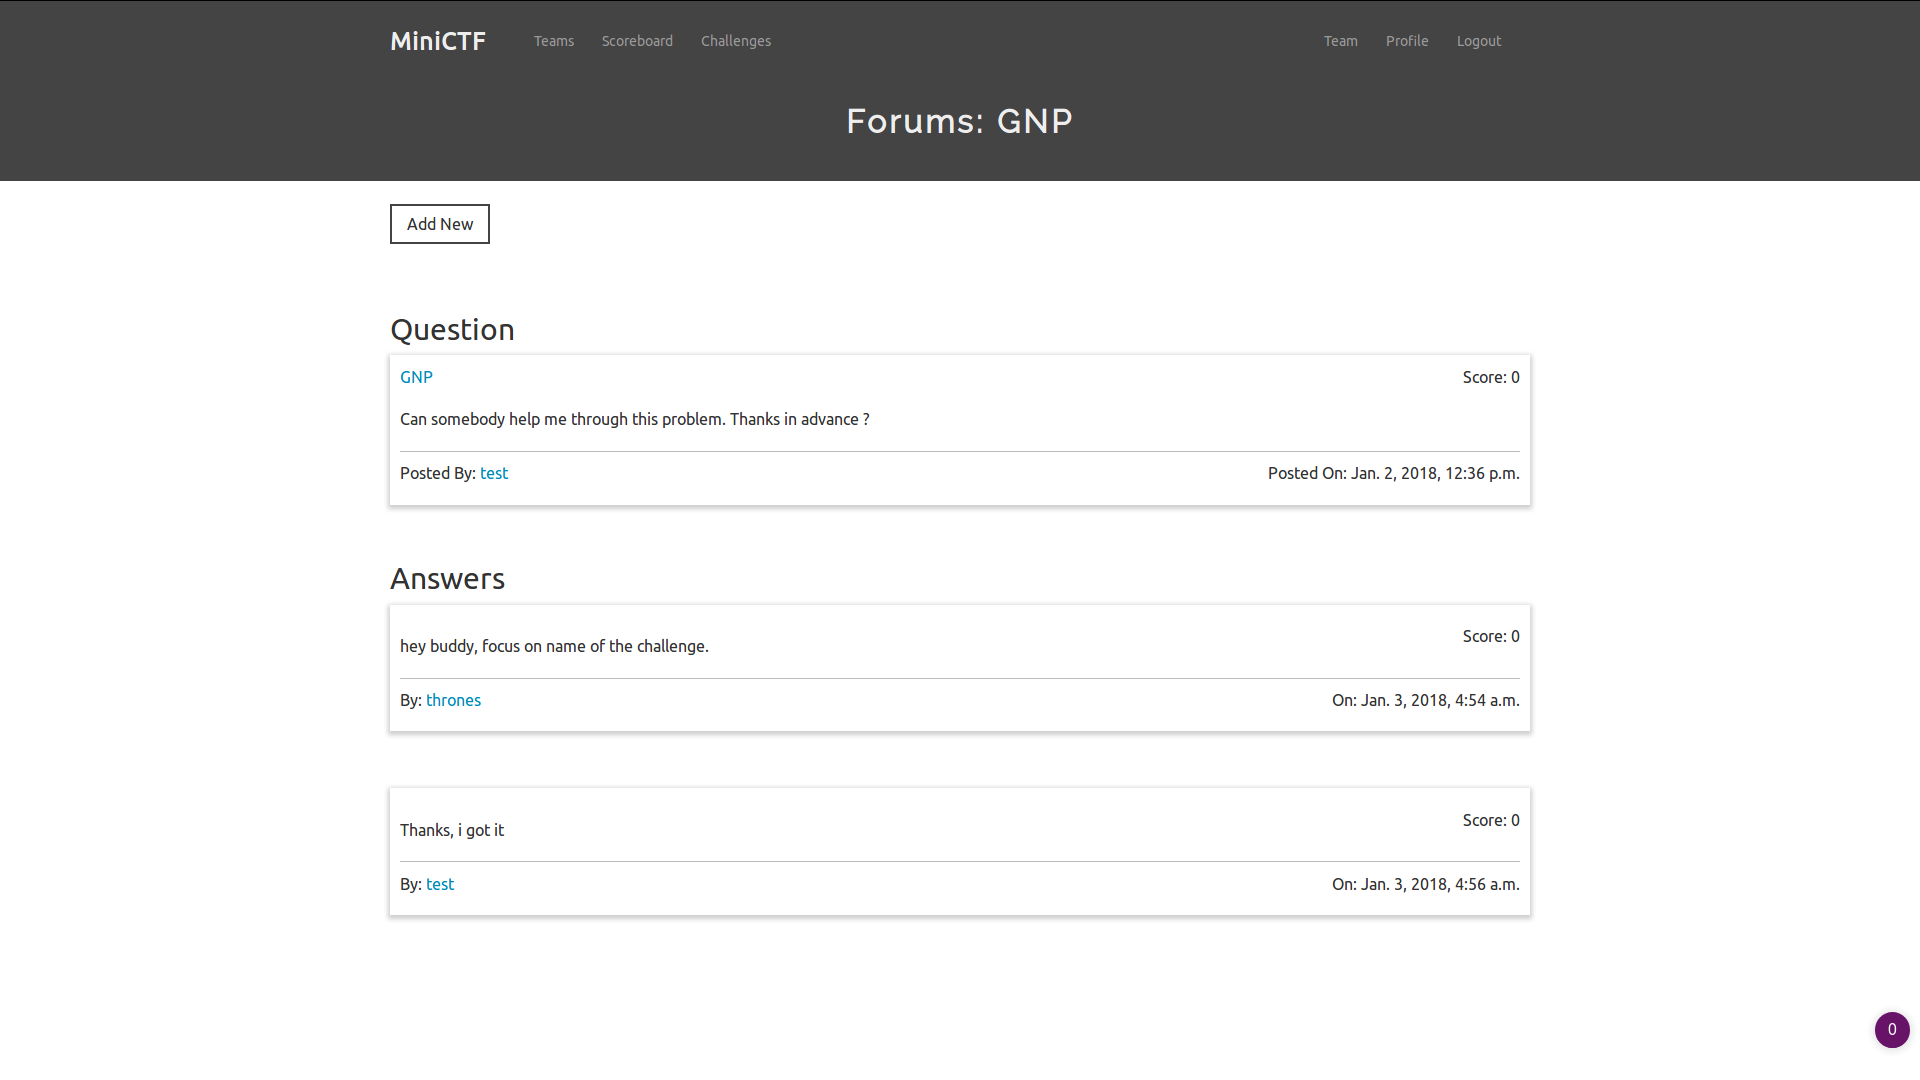The width and height of the screenshot is (1920, 1080).
Task: Open the Team nav link
Action: click(1340, 41)
